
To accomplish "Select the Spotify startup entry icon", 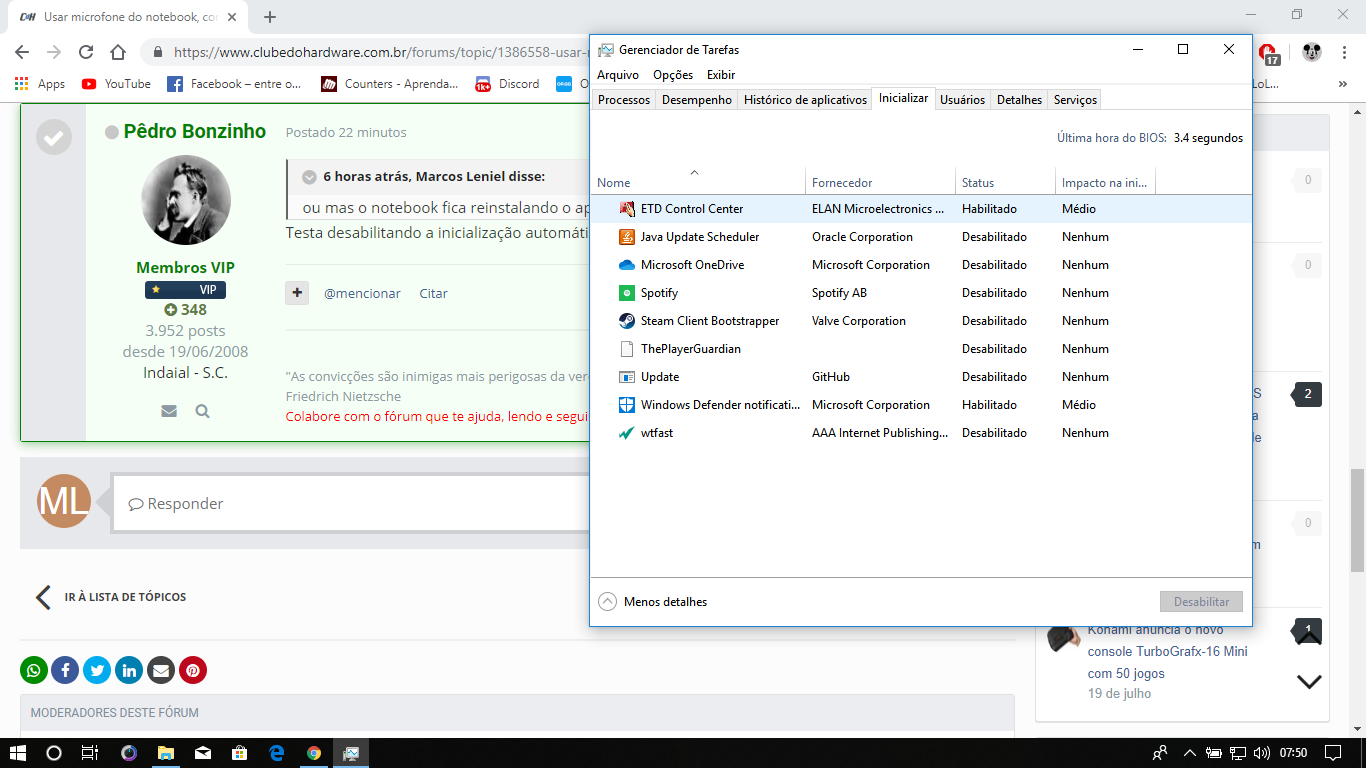I will click(627, 293).
